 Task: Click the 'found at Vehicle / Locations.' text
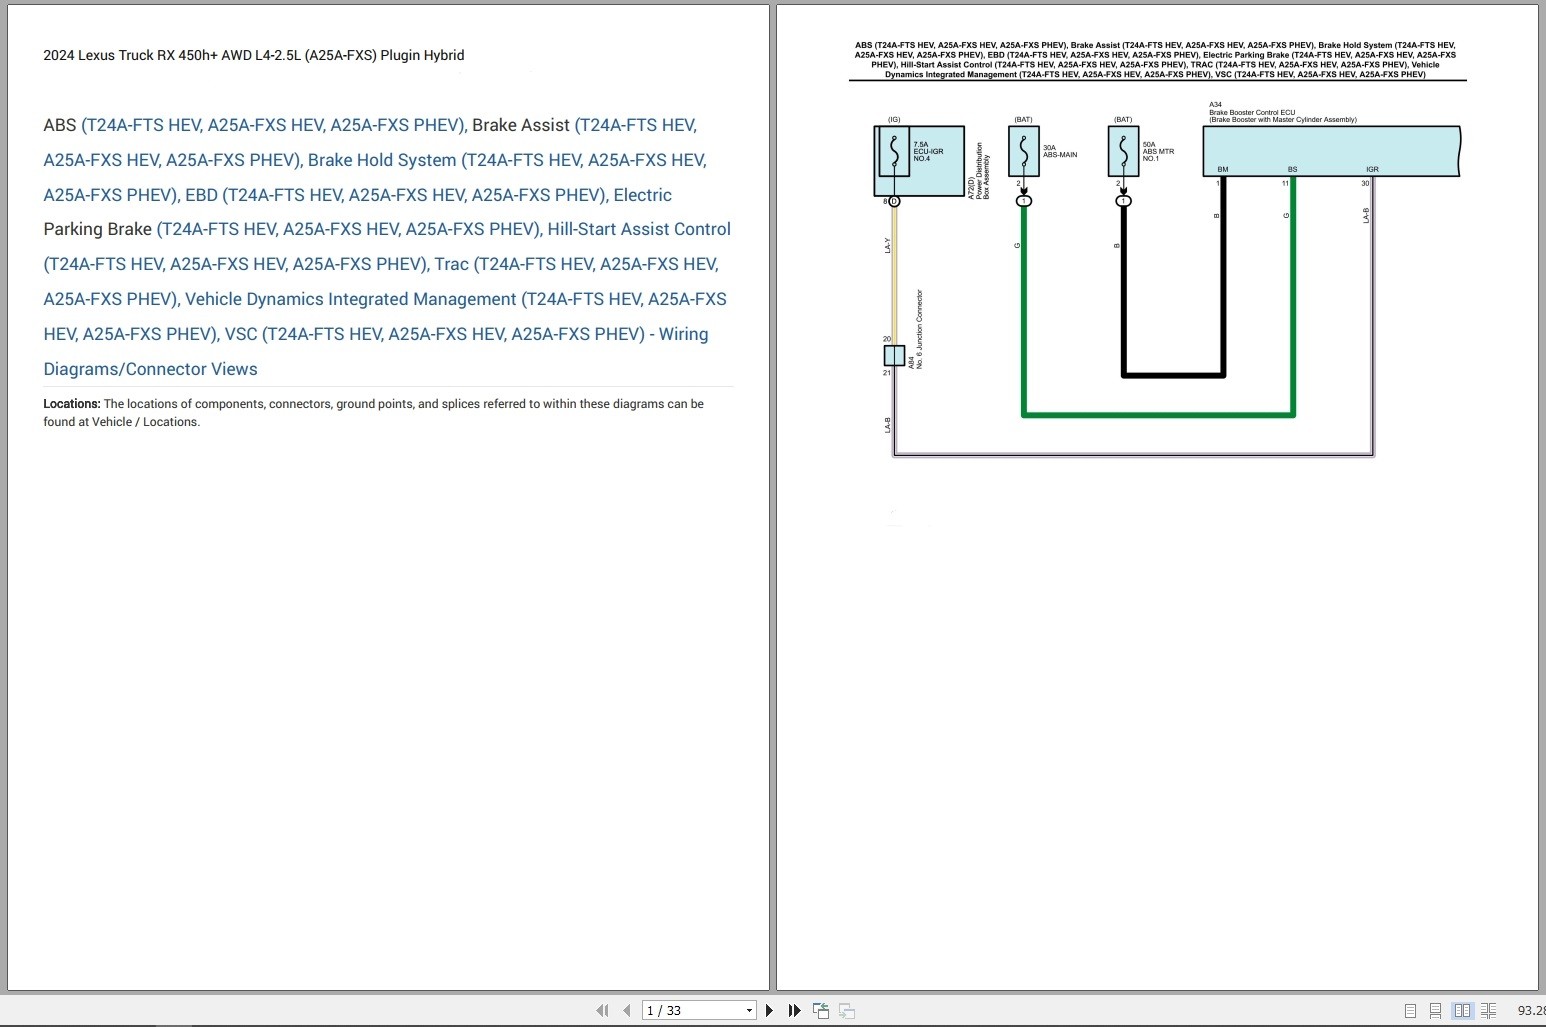(x=122, y=422)
